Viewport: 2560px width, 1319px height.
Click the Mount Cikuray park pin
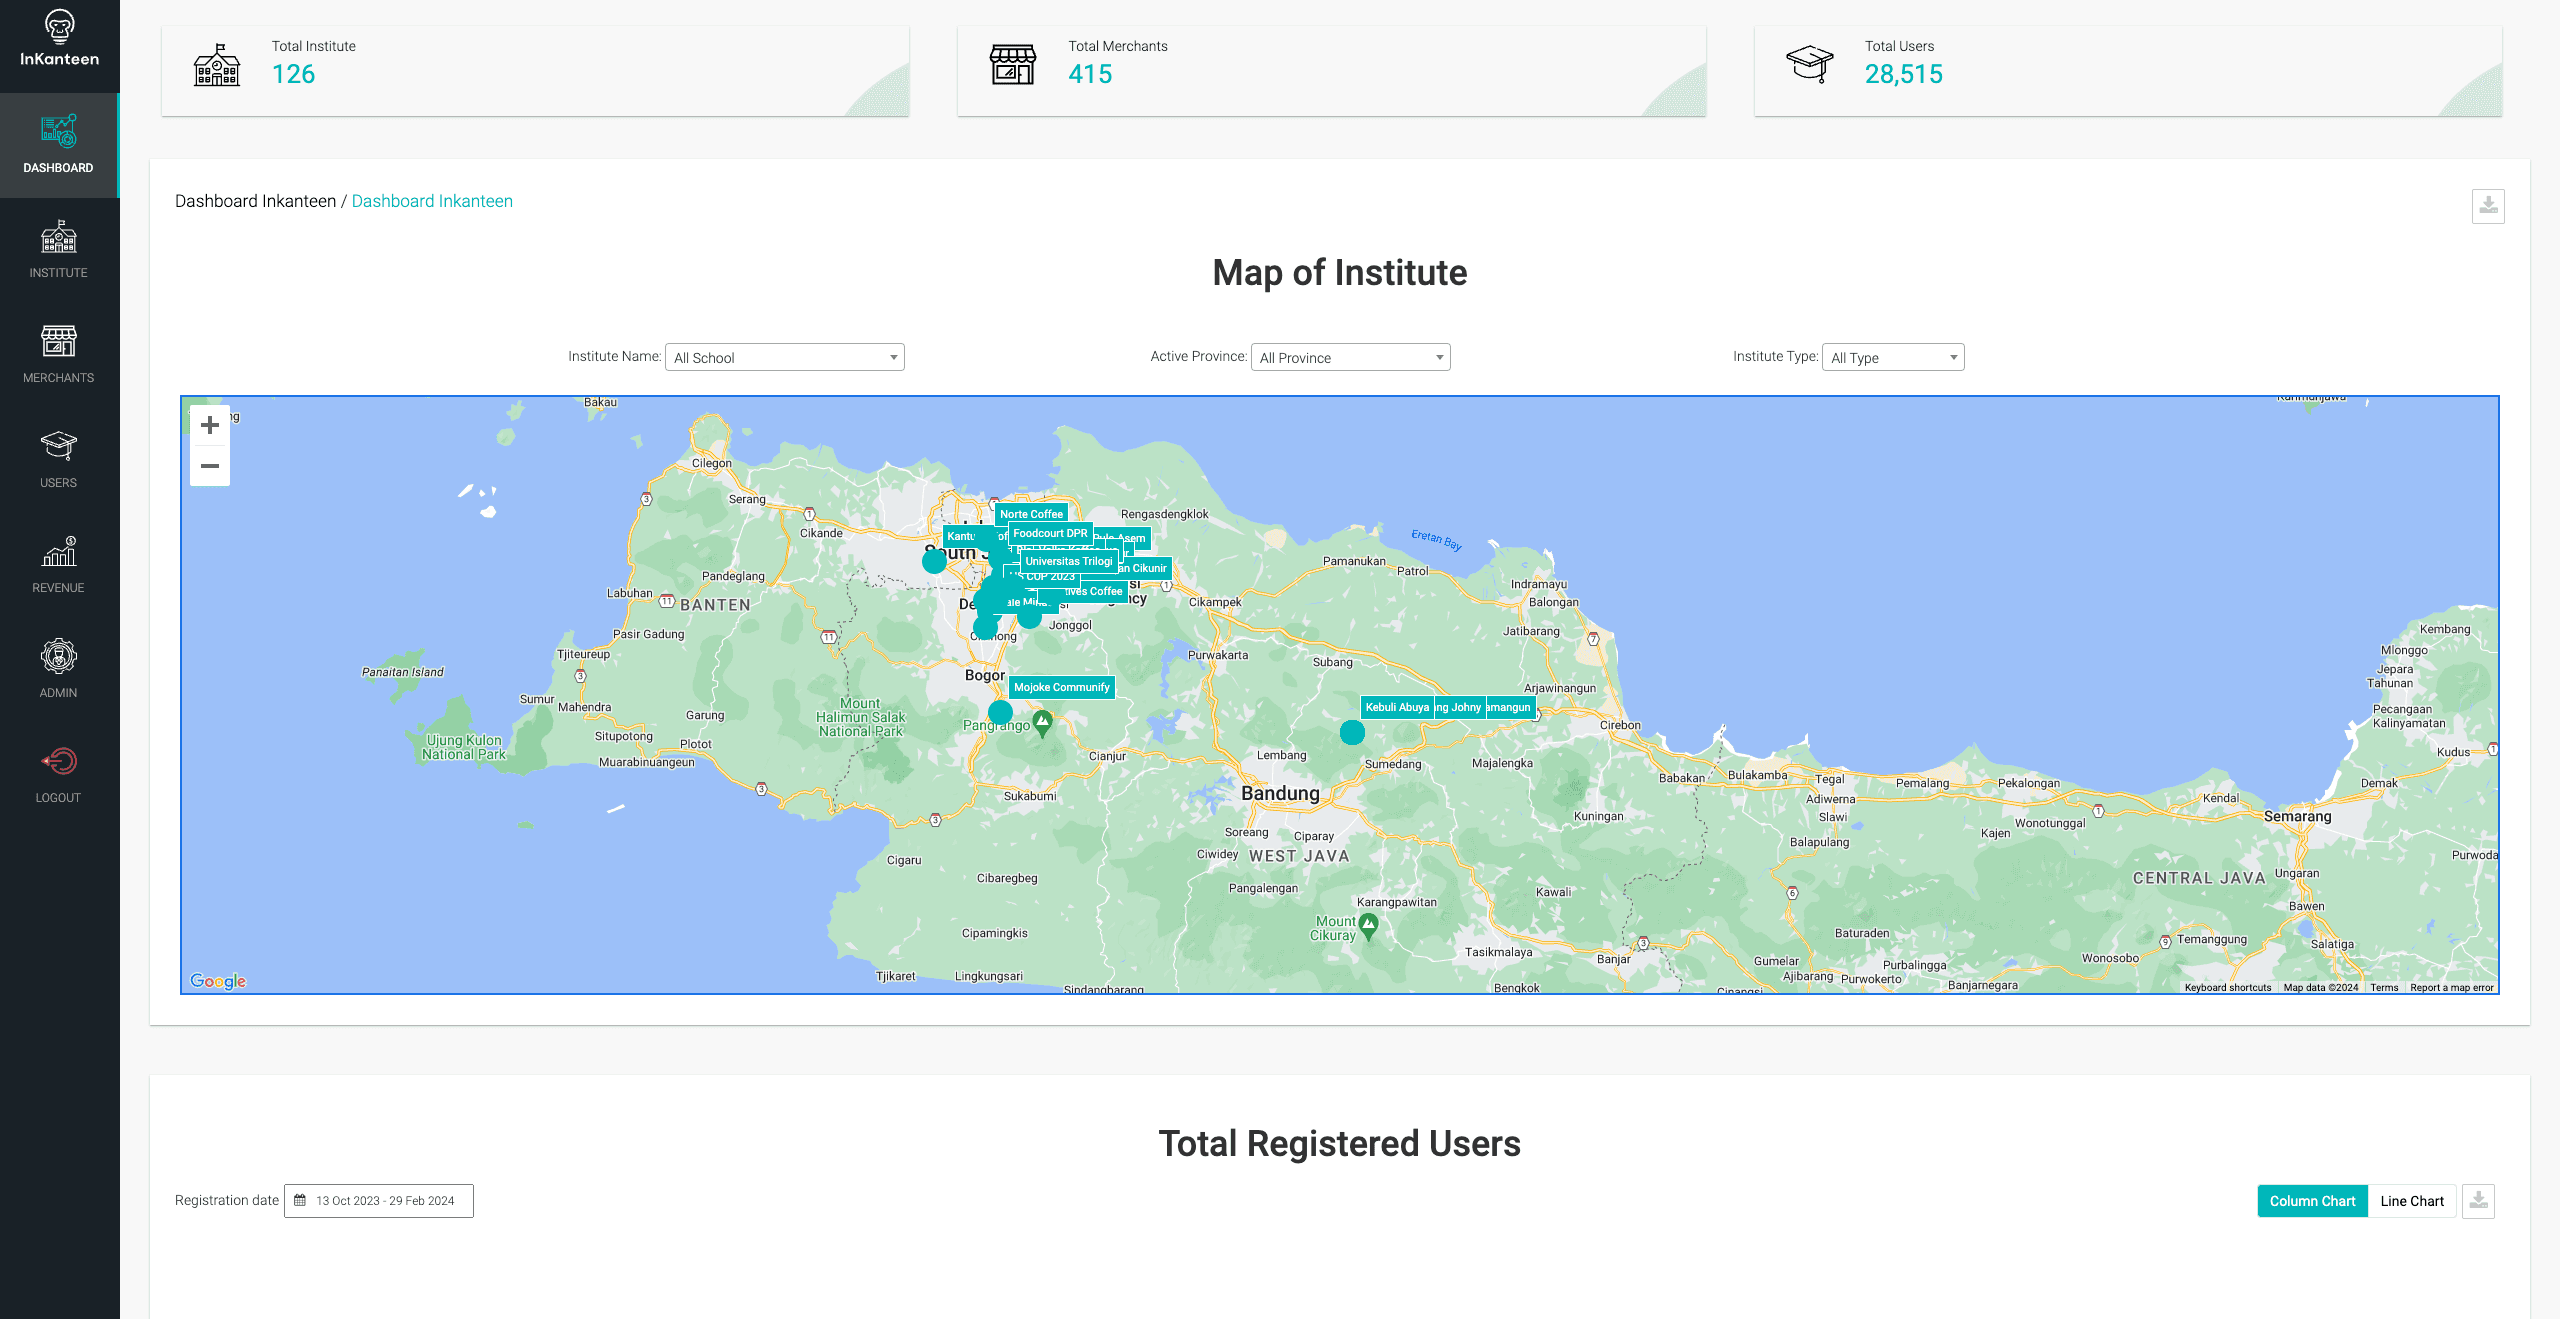coord(1369,925)
